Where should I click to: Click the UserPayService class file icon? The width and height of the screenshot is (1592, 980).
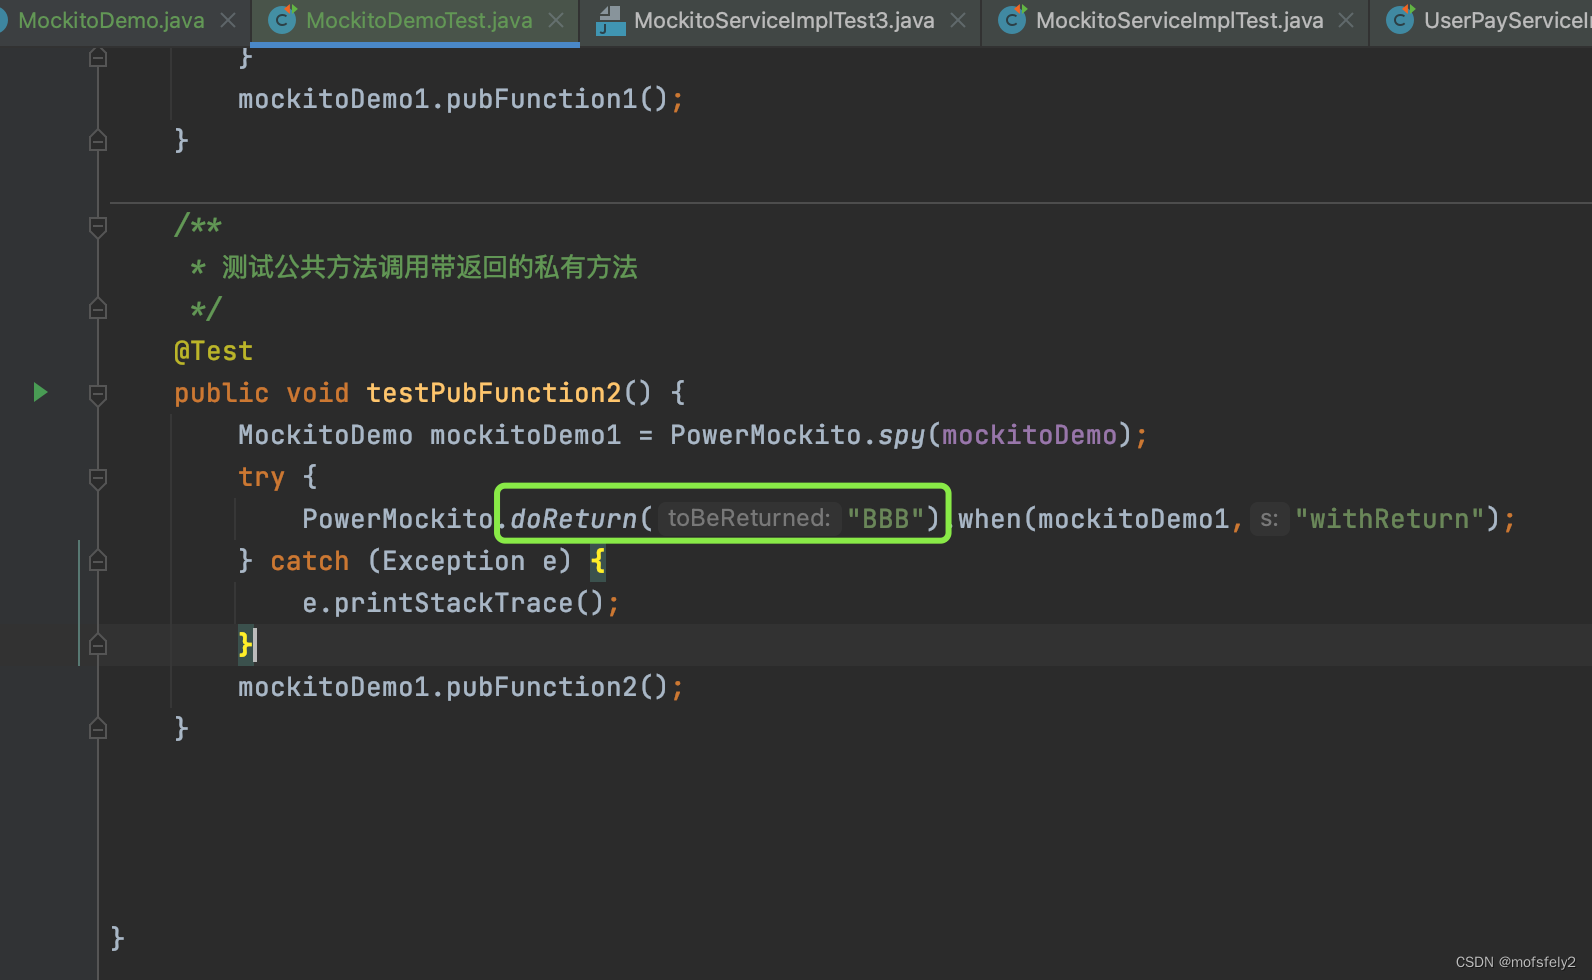pos(1400,19)
